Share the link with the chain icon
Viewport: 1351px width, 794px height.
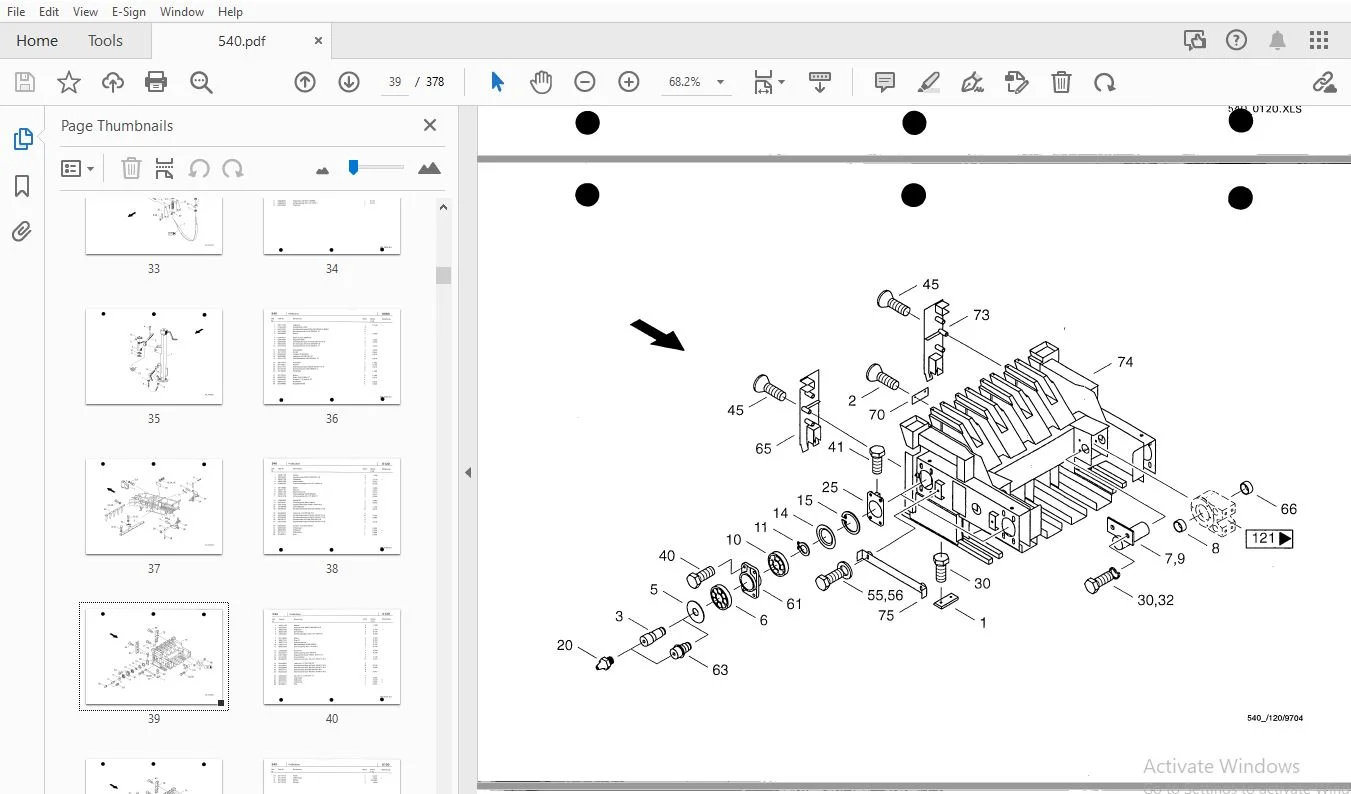(x=1324, y=82)
